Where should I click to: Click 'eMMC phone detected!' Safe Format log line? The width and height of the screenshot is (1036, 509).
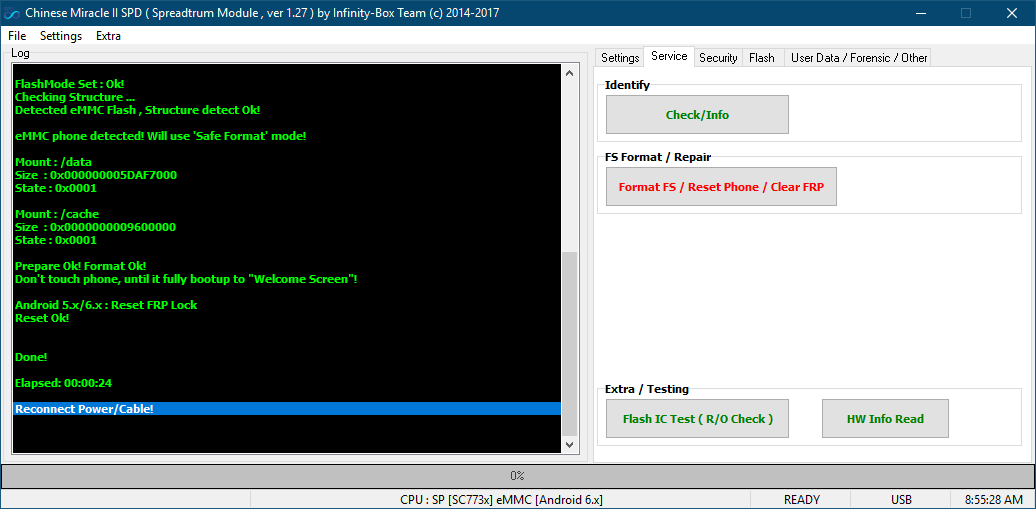point(161,136)
